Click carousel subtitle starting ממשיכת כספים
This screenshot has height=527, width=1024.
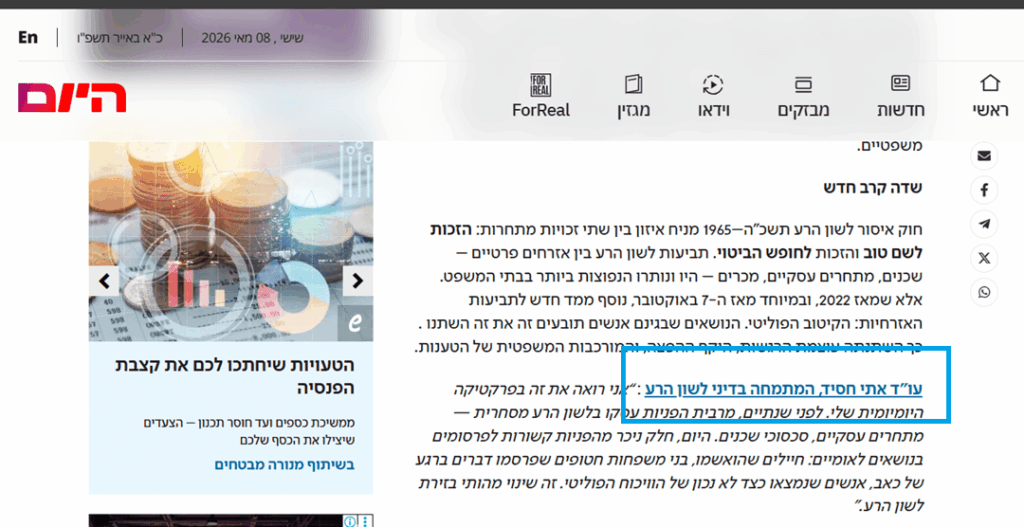249,432
